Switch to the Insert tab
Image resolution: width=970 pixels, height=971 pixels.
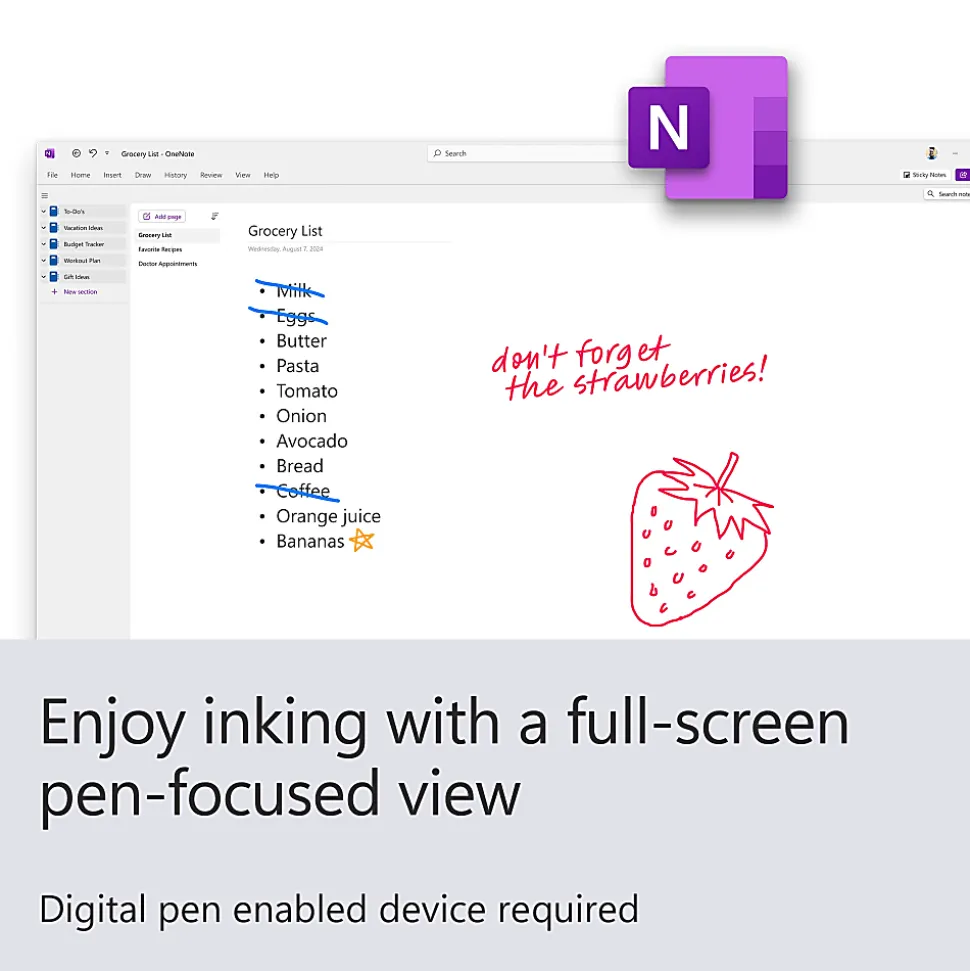(x=112, y=175)
